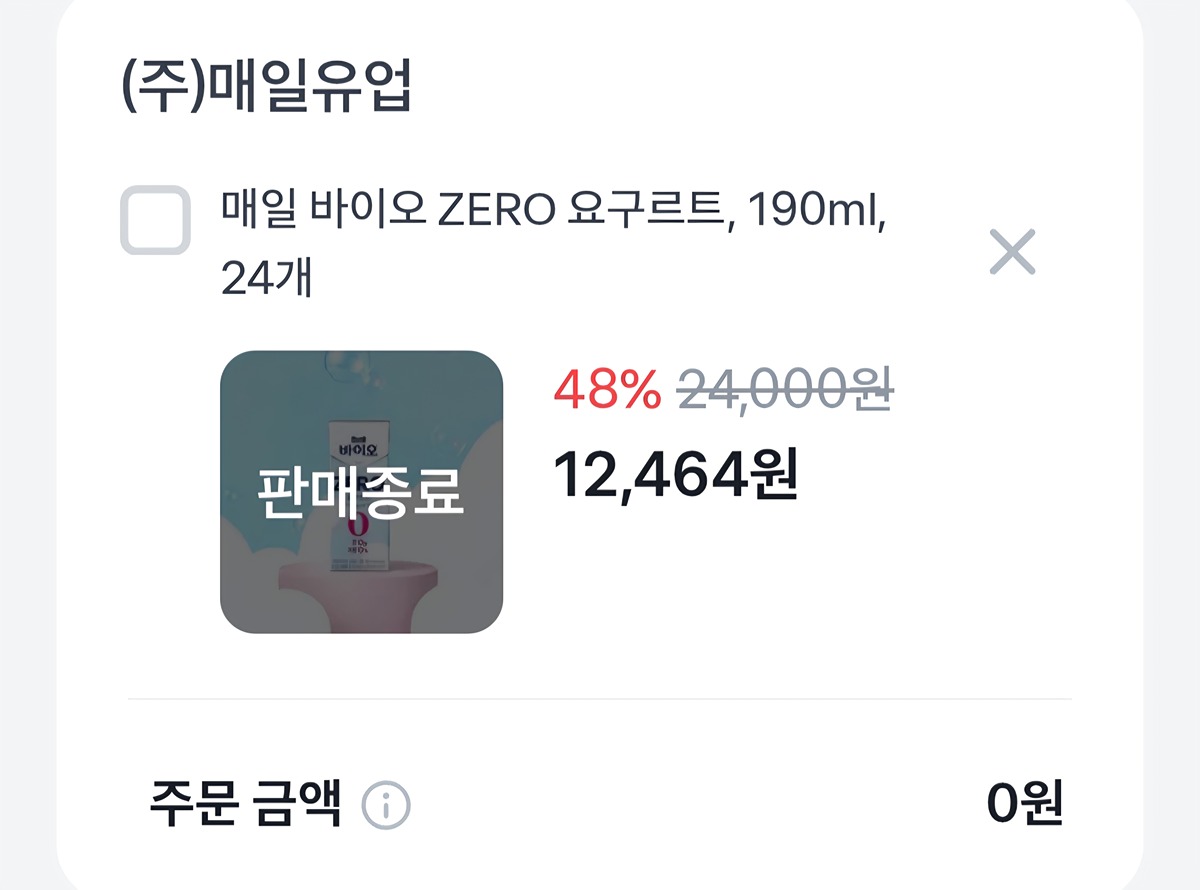Click the divider line above 주문 금액

coord(600,699)
